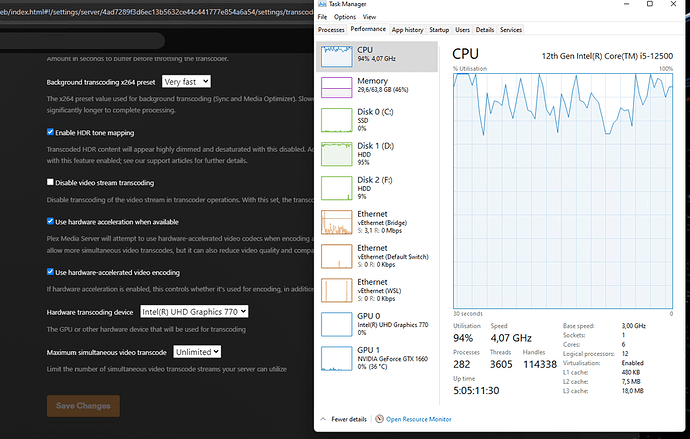Switch to the Services tab
The width and height of the screenshot is (690, 439).
511,29
